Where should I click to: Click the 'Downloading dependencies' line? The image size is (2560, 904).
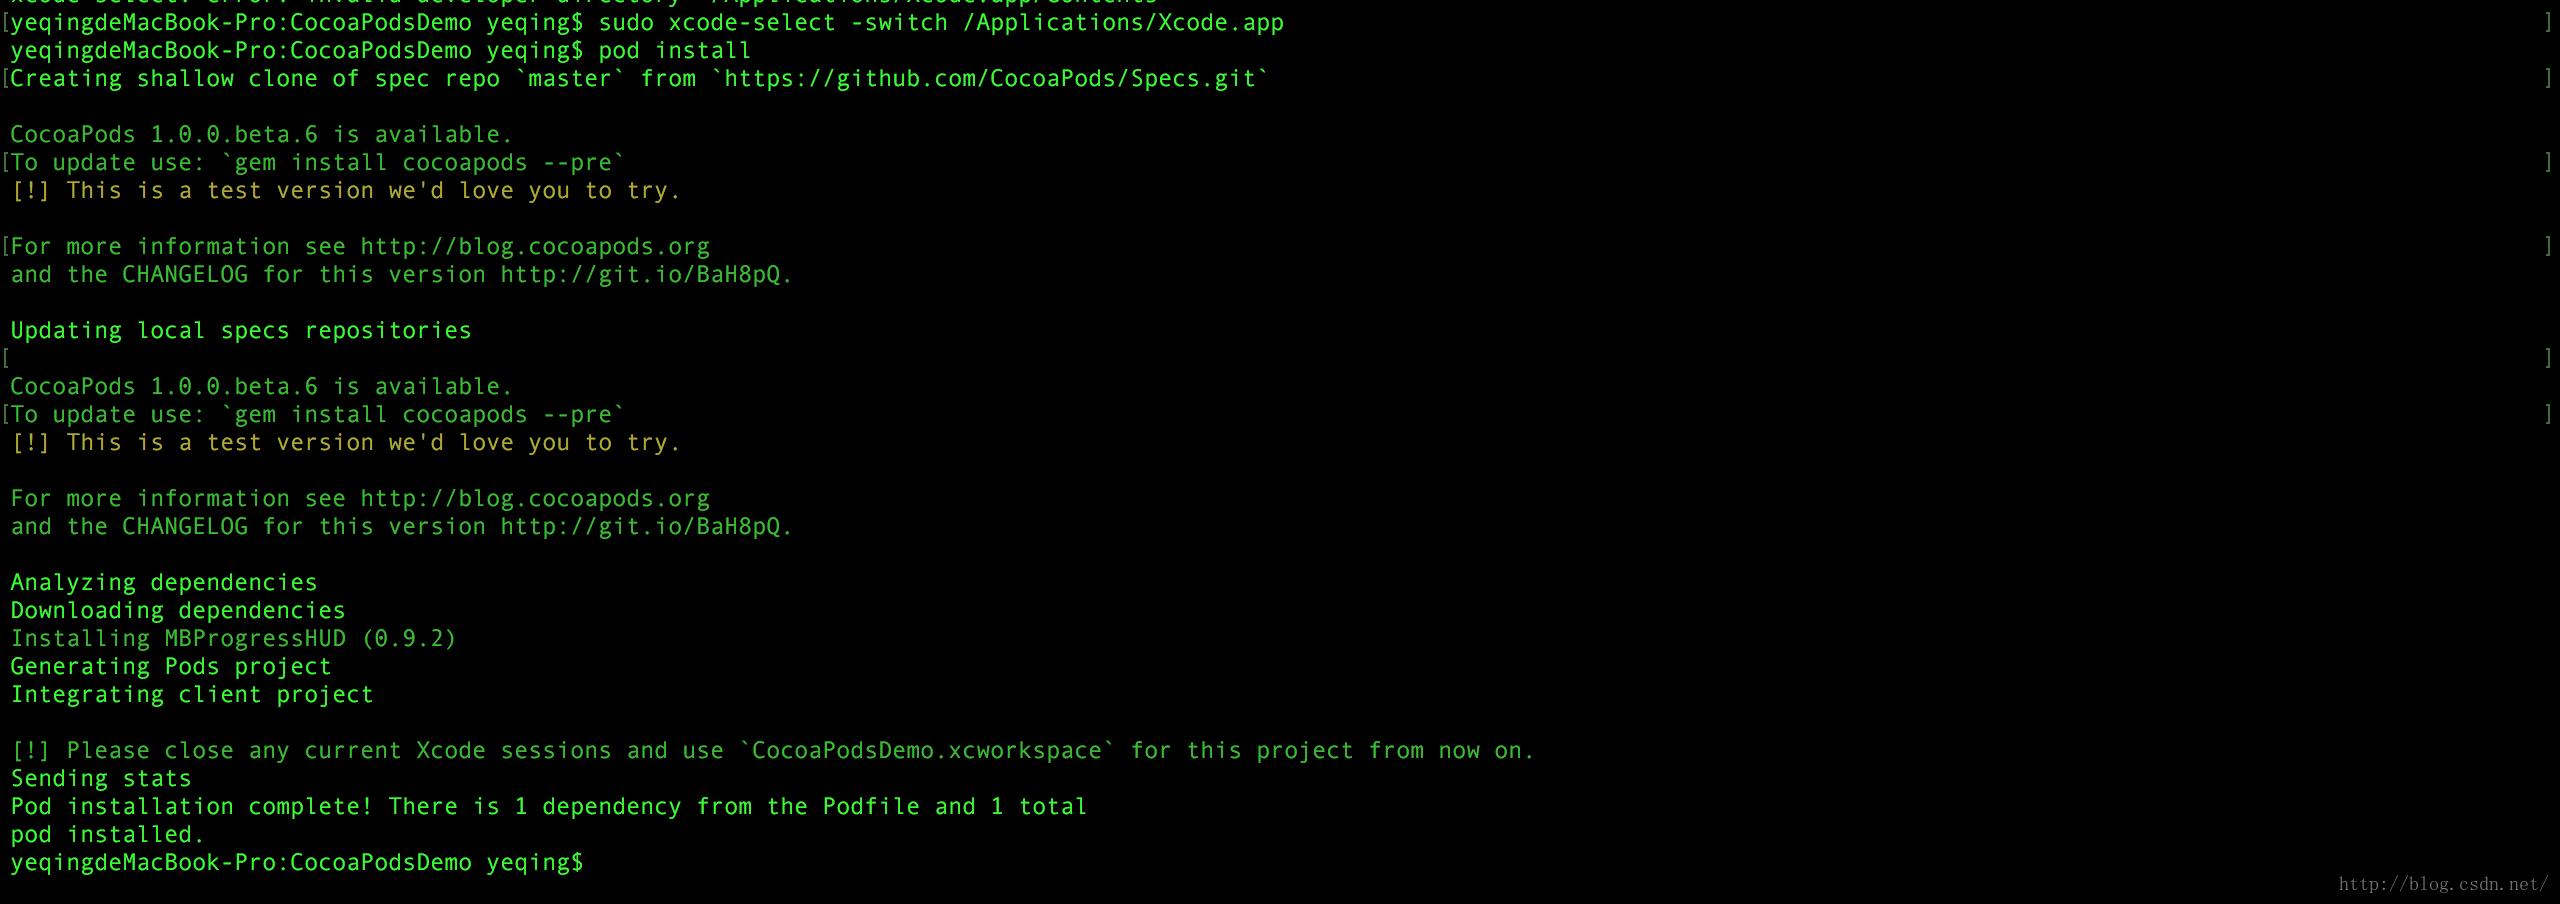tap(178, 611)
